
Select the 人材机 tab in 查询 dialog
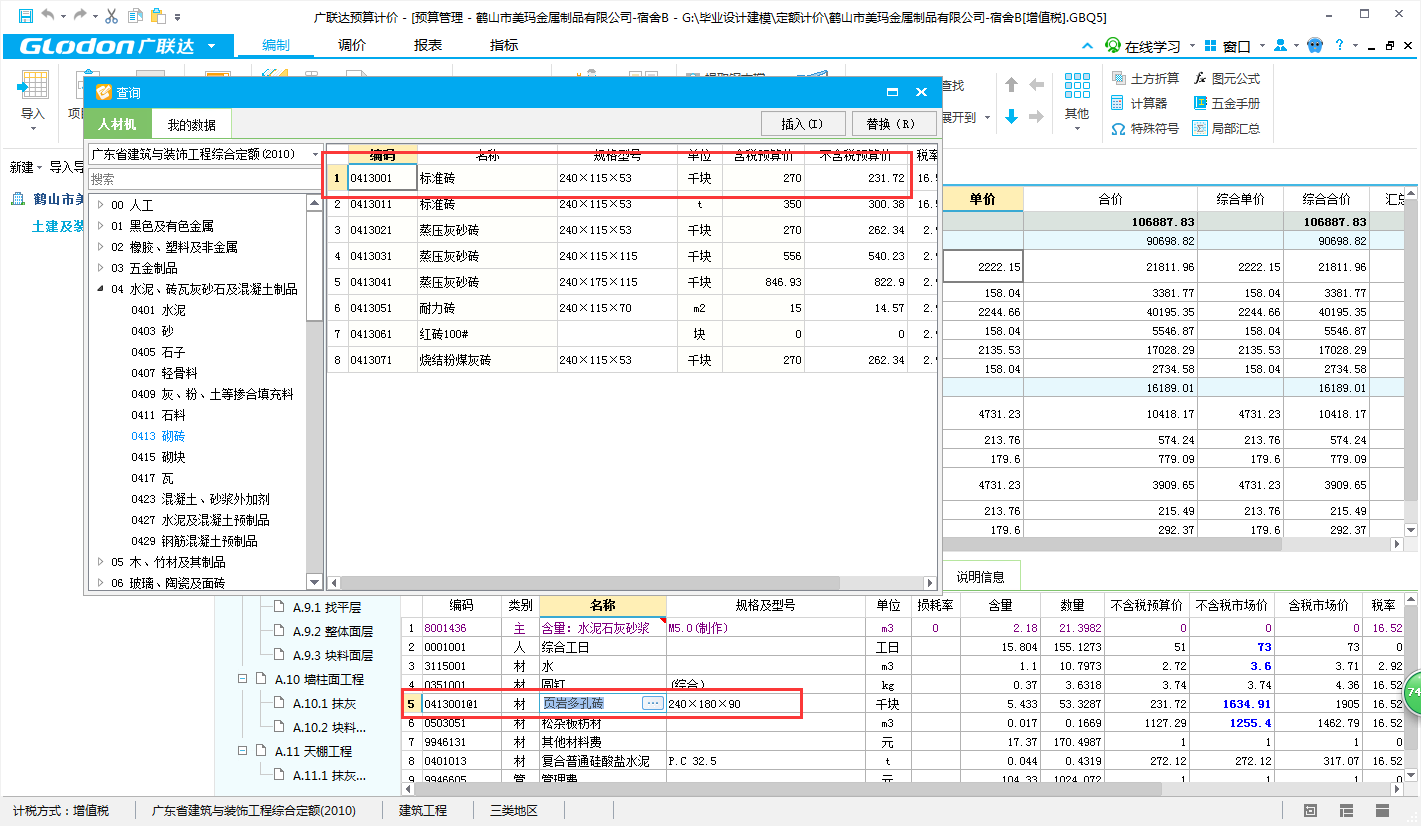coord(117,124)
